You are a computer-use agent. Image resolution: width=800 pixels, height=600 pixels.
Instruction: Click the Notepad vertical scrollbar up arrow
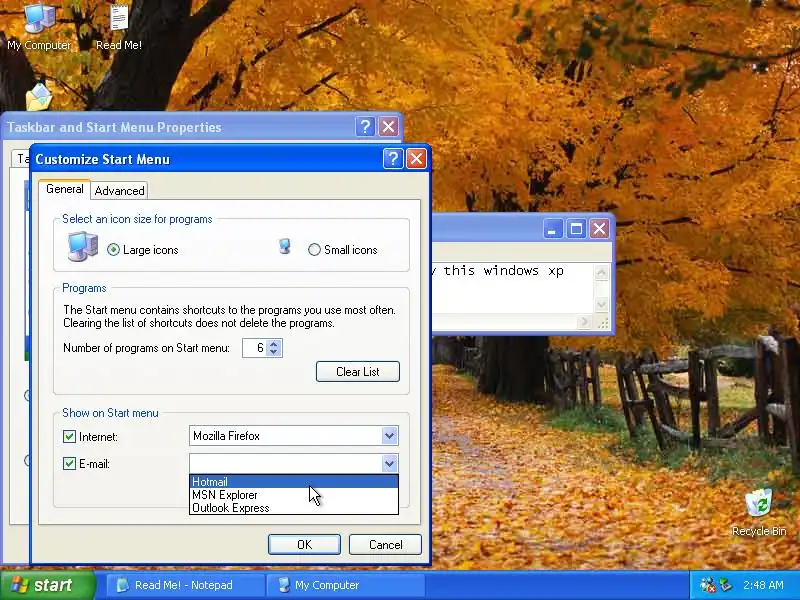602,272
